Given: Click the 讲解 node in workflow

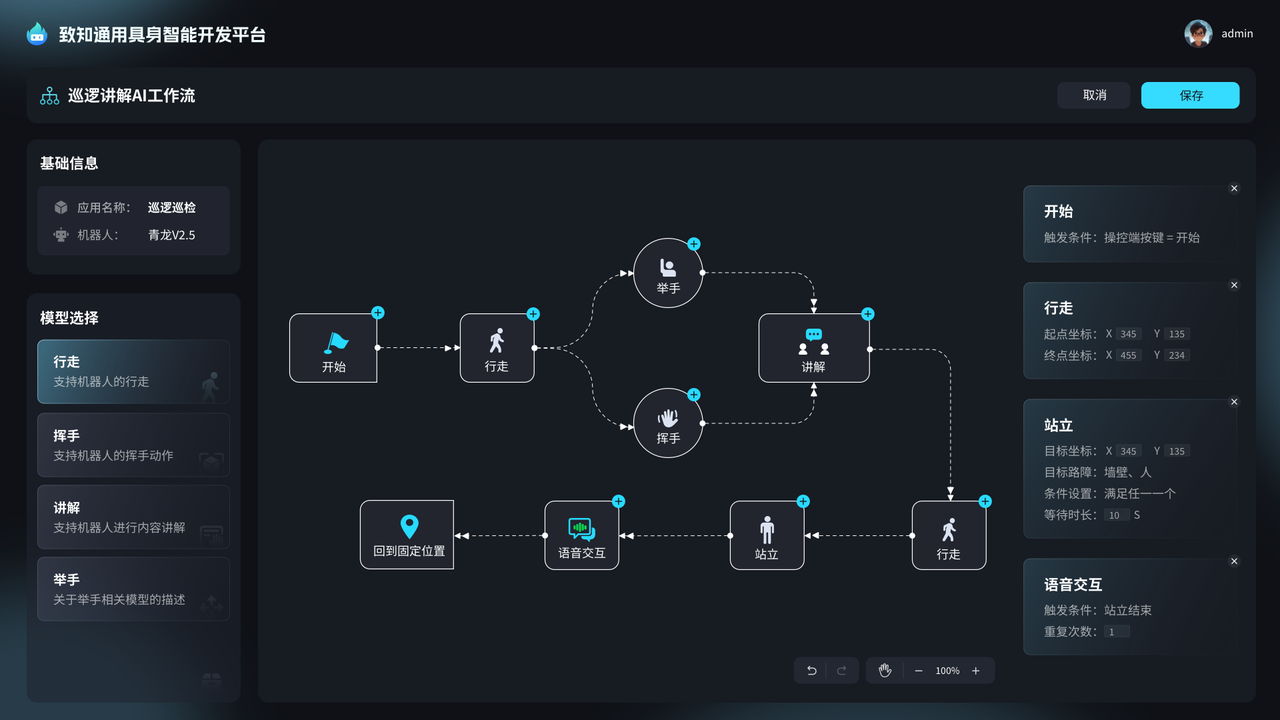Looking at the screenshot, I should (x=813, y=348).
